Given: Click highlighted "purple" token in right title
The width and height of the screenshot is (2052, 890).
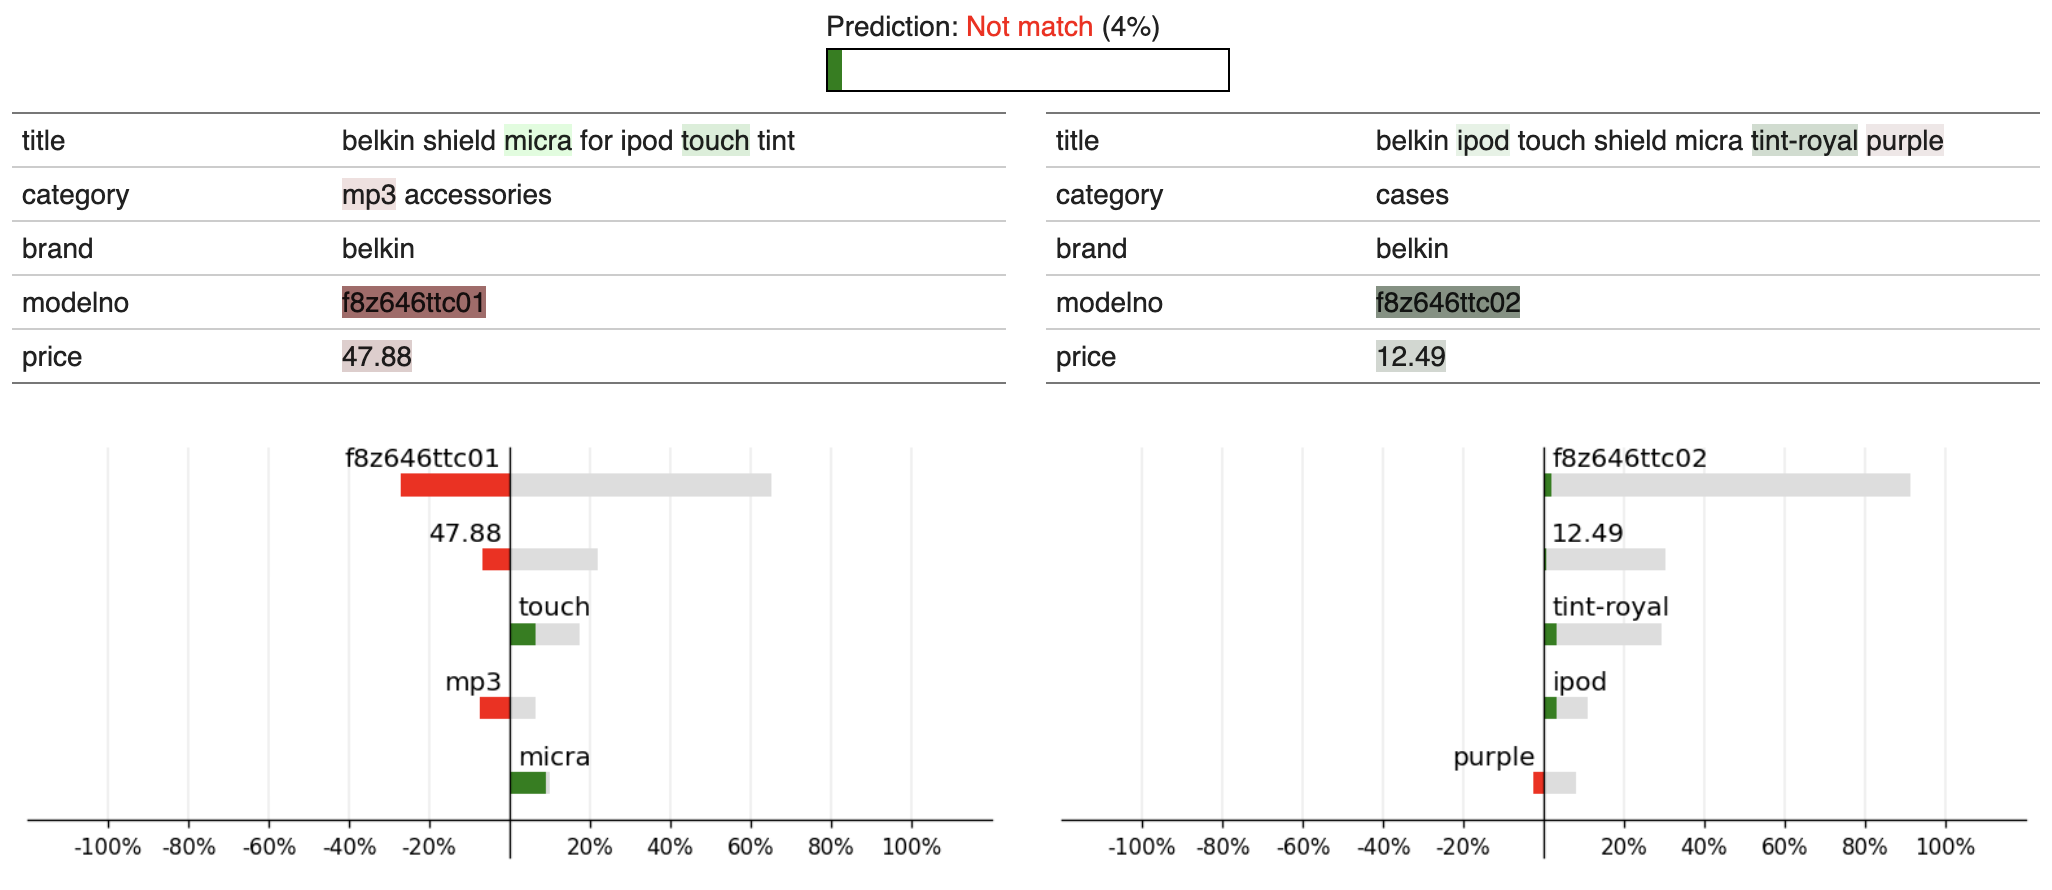Looking at the screenshot, I should (x=1904, y=140).
